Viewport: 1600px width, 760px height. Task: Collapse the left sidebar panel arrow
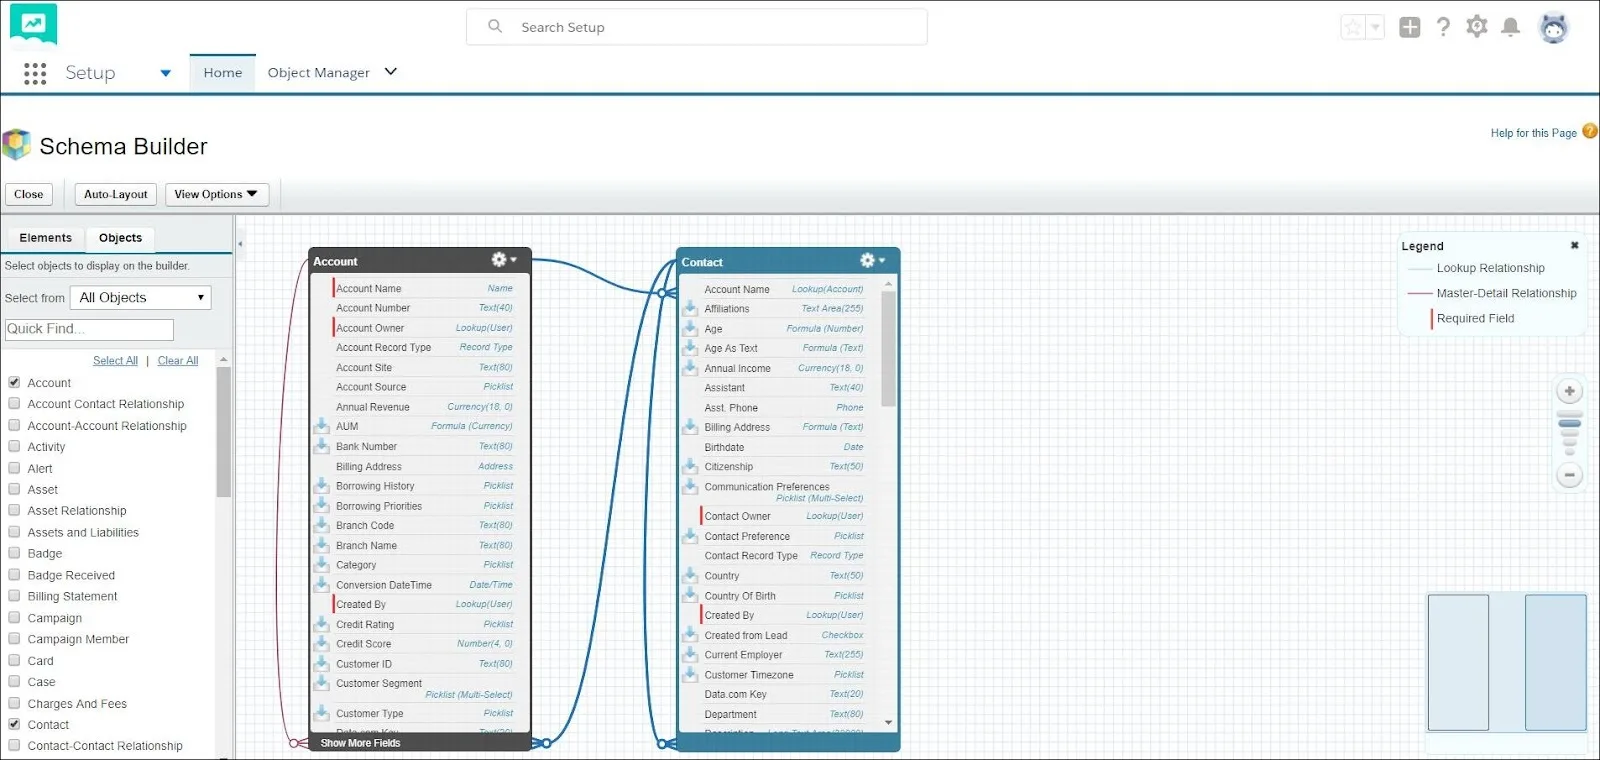pos(240,244)
